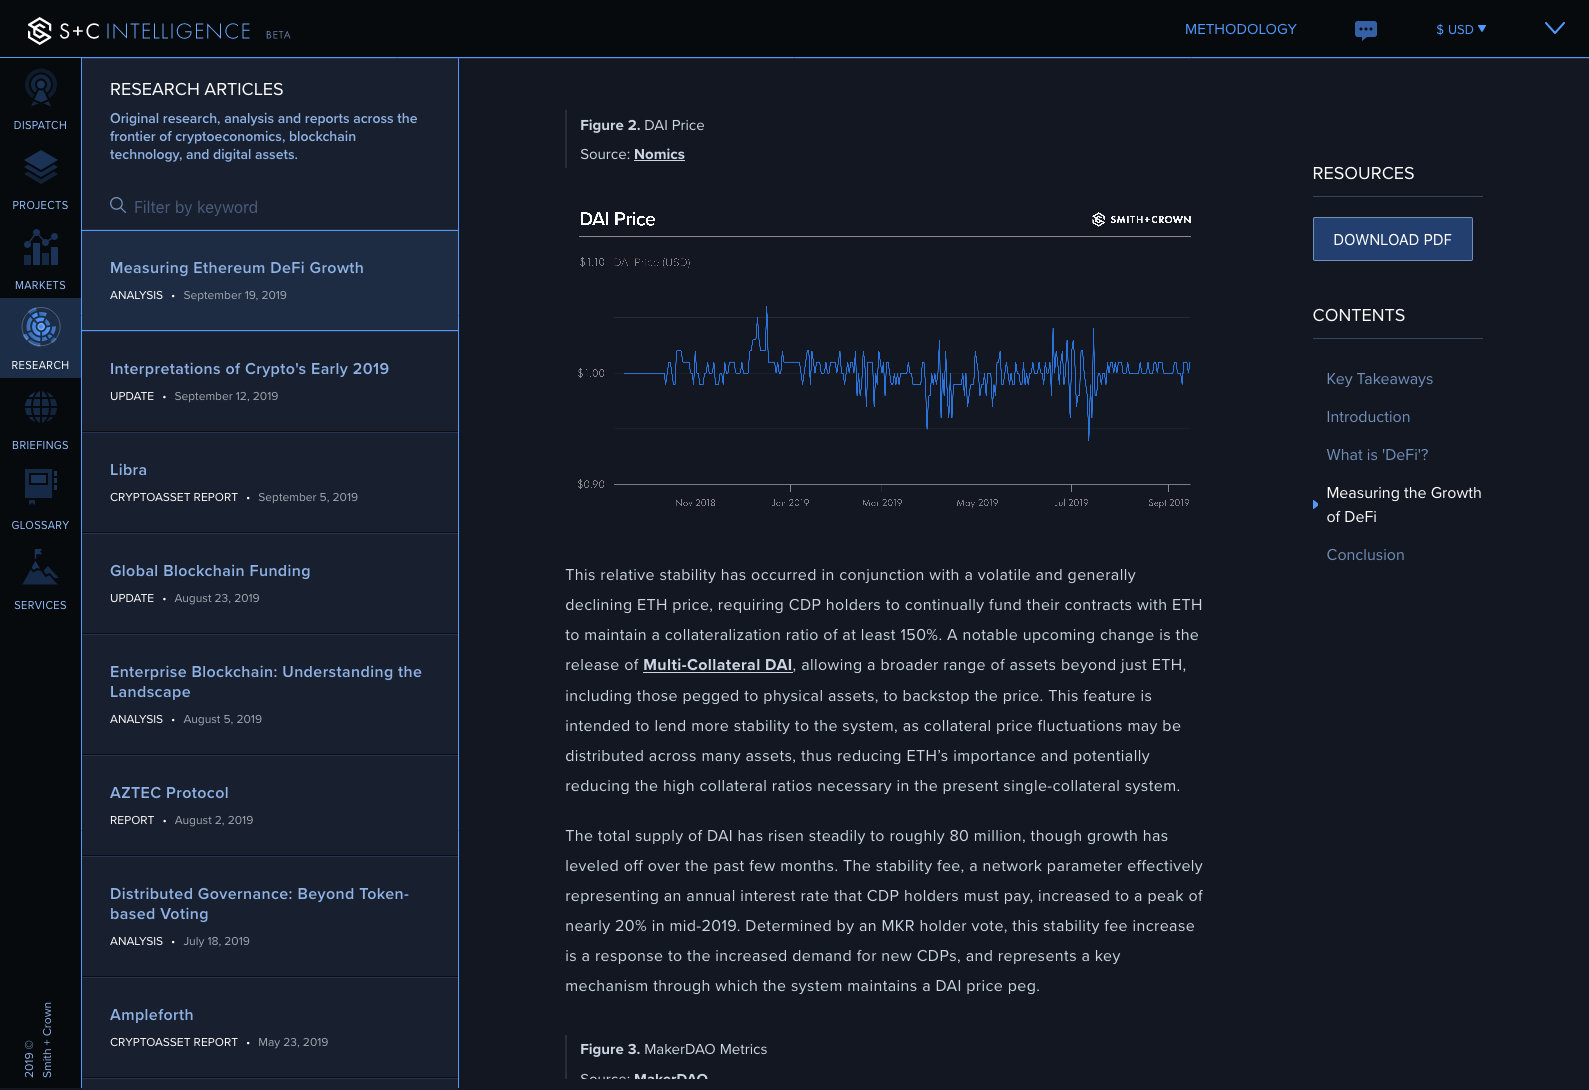Select the Research section icon
The height and width of the screenshot is (1090, 1589).
point(40,327)
